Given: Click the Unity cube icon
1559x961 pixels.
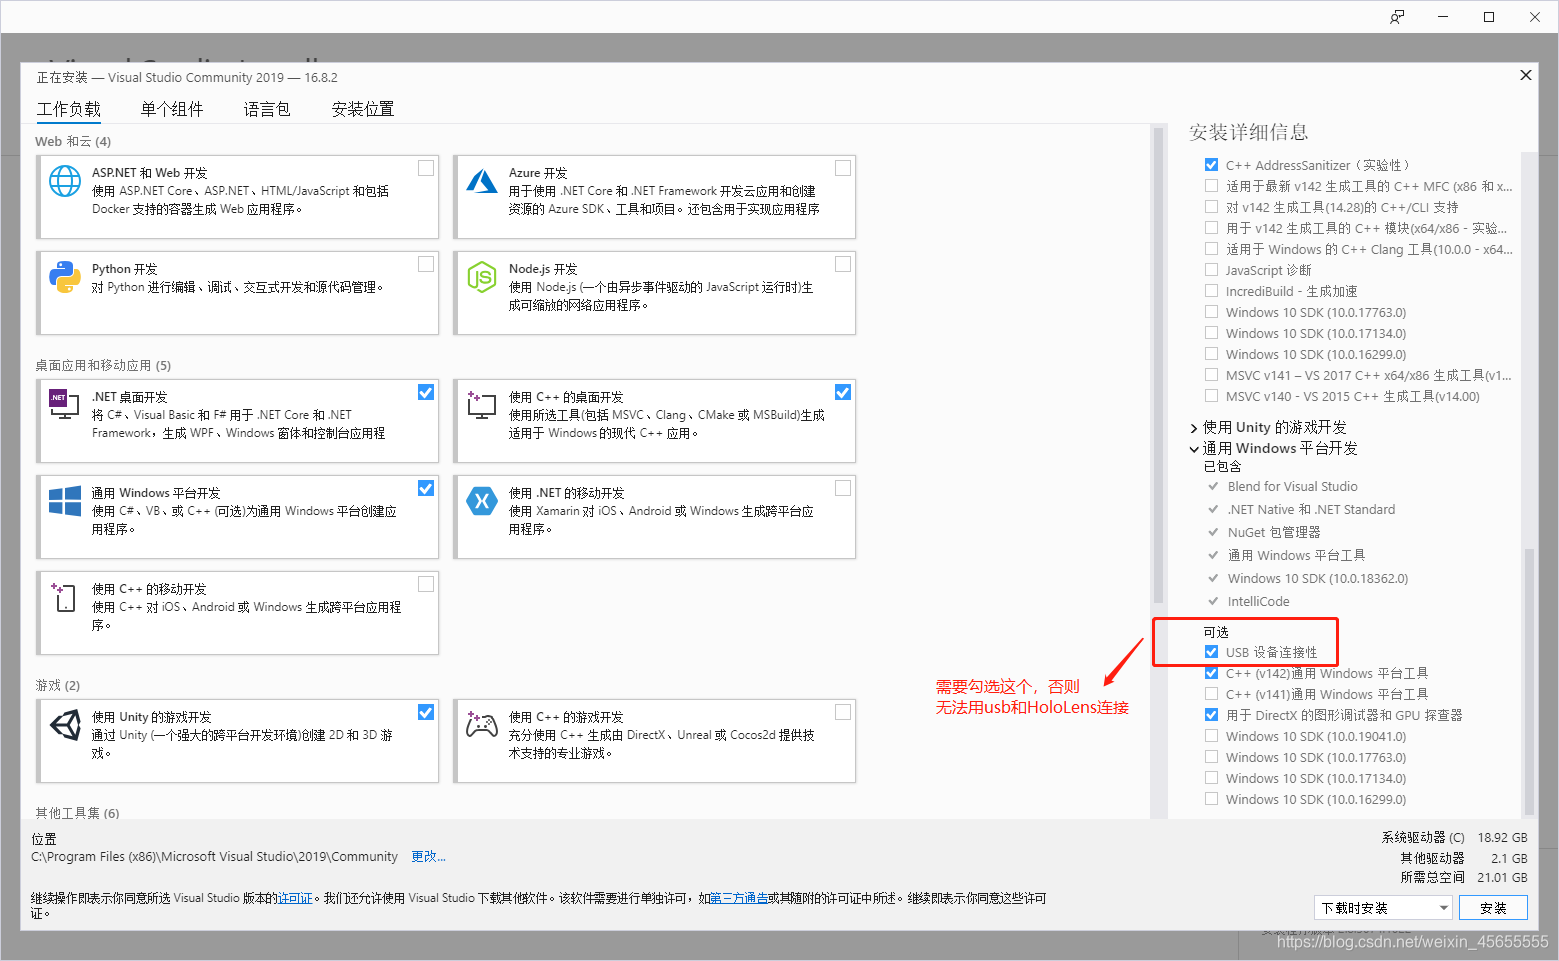Looking at the screenshot, I should click(65, 725).
